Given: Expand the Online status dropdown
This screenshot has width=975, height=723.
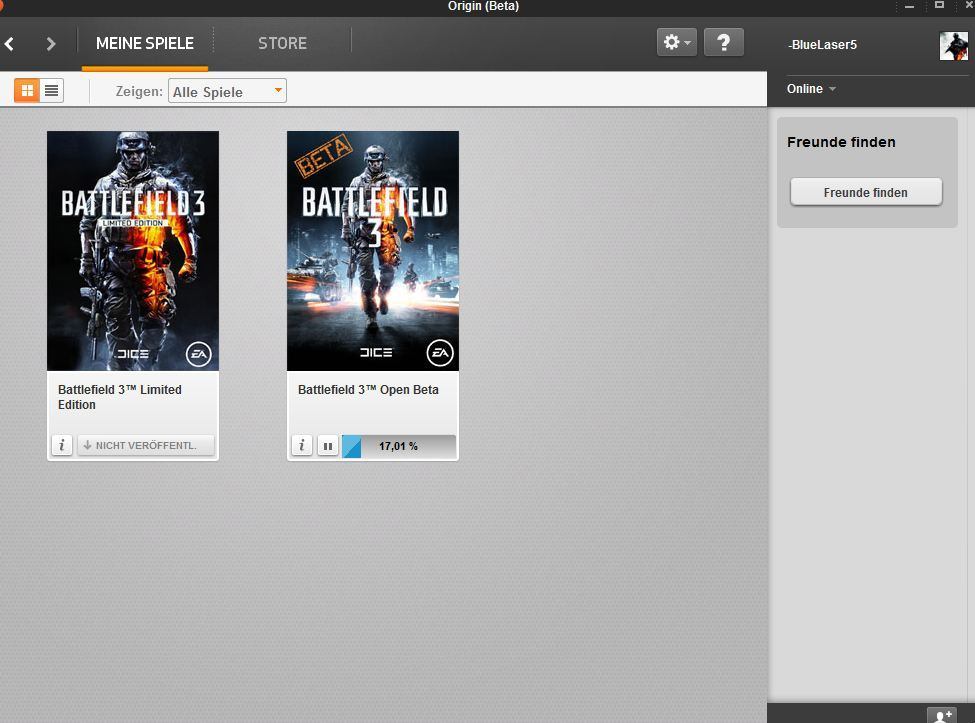Looking at the screenshot, I should 811,88.
